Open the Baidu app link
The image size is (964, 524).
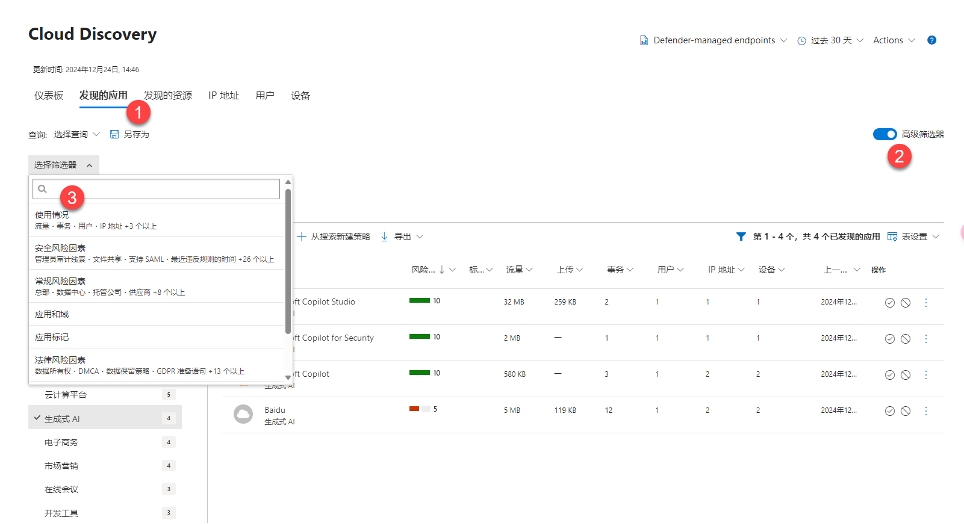(275, 410)
